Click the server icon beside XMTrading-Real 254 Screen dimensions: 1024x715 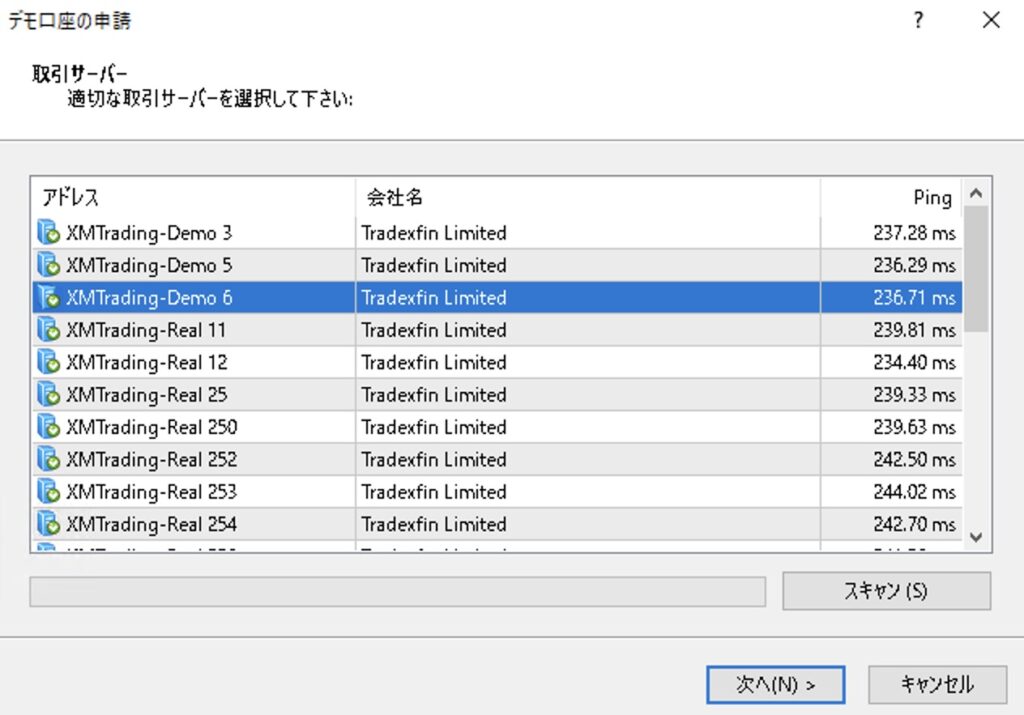click(x=48, y=524)
